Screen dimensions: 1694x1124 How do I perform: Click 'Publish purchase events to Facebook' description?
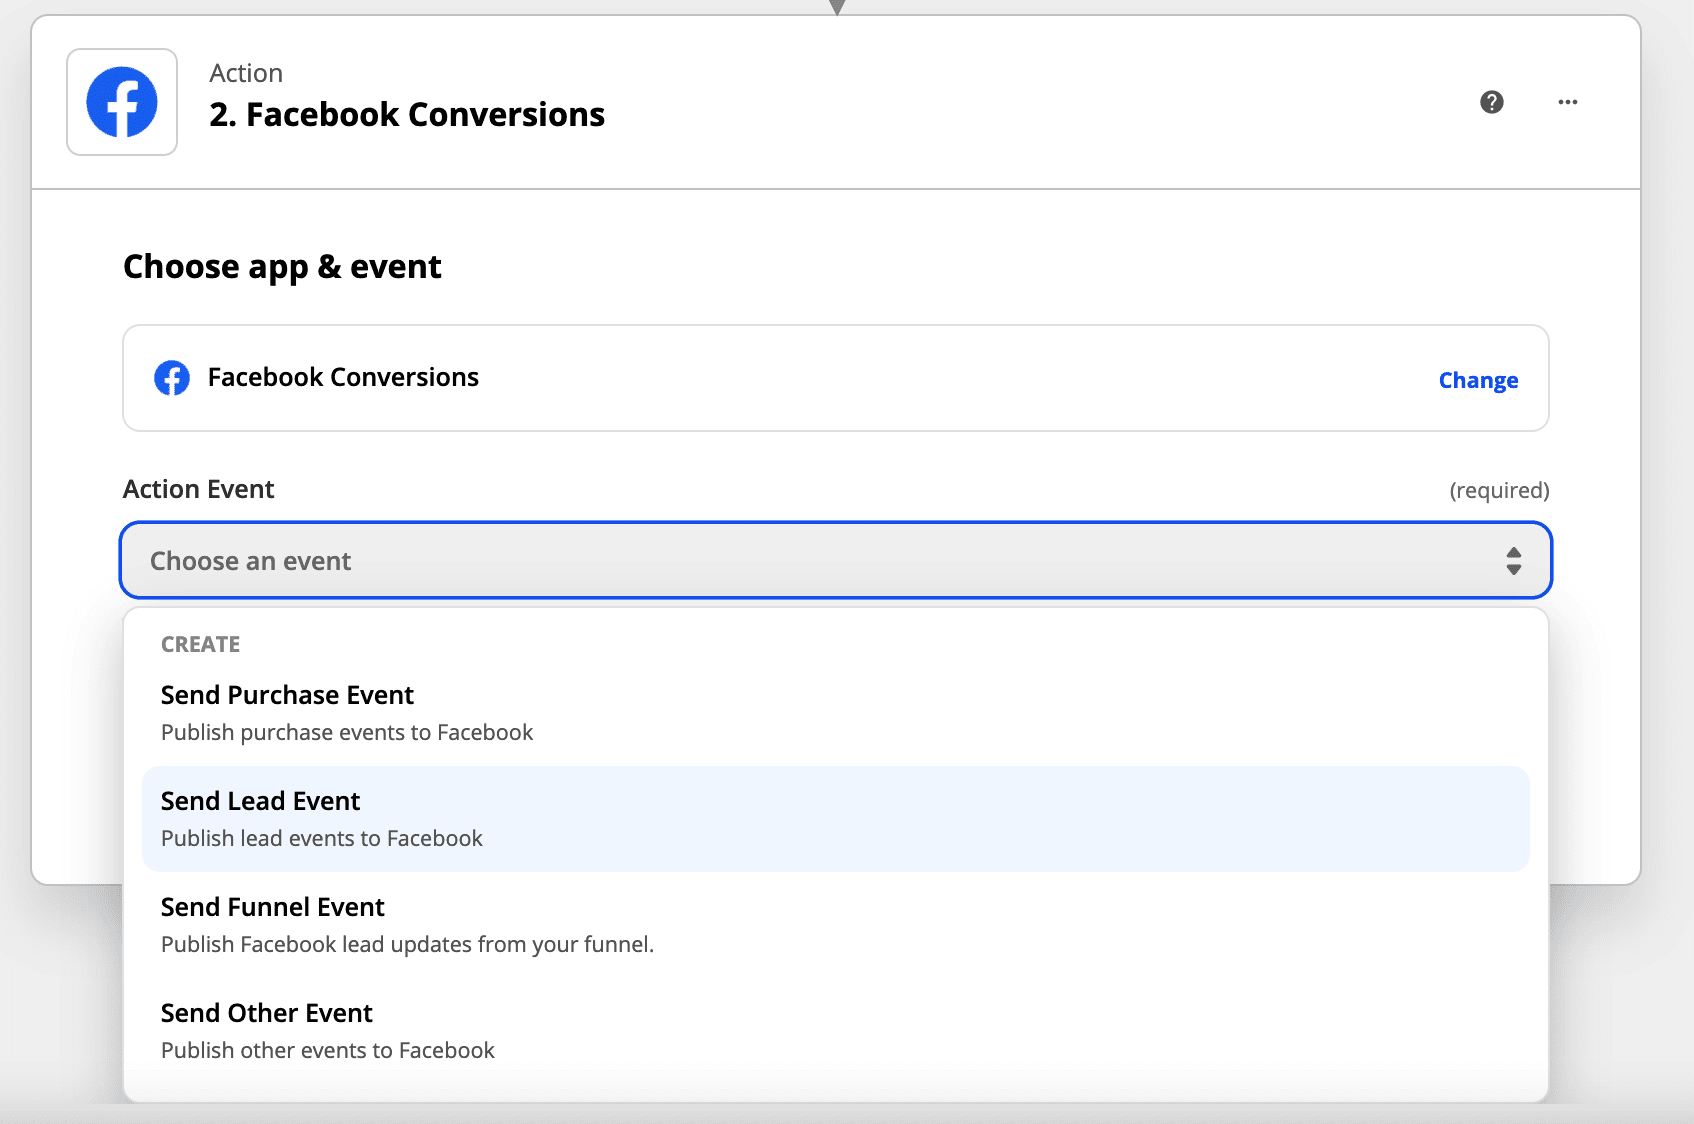click(347, 732)
